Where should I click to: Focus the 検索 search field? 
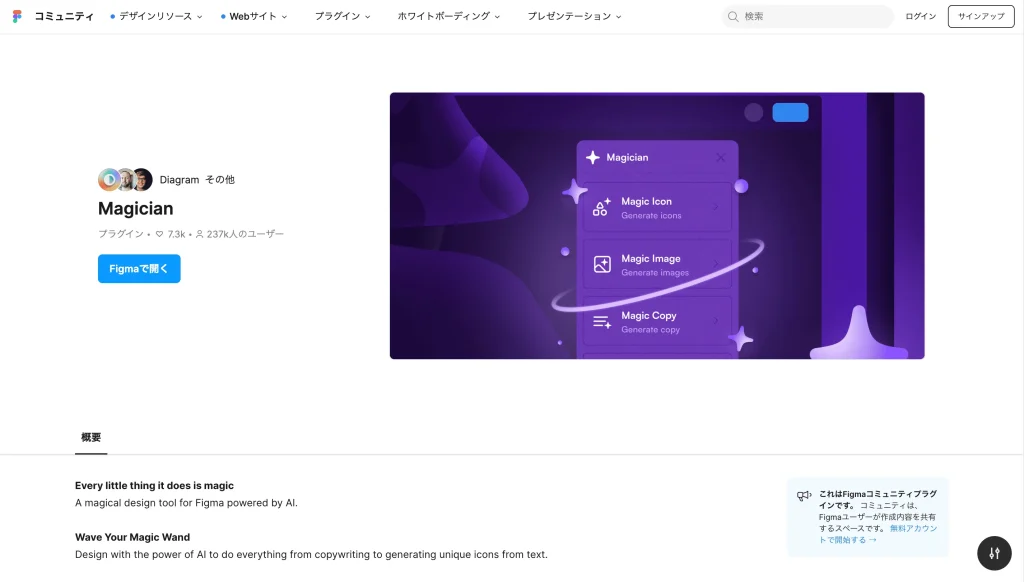[807, 16]
